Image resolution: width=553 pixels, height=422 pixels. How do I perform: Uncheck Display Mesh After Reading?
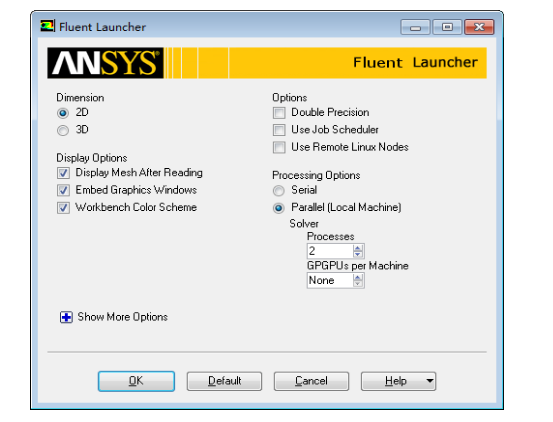pos(63,173)
